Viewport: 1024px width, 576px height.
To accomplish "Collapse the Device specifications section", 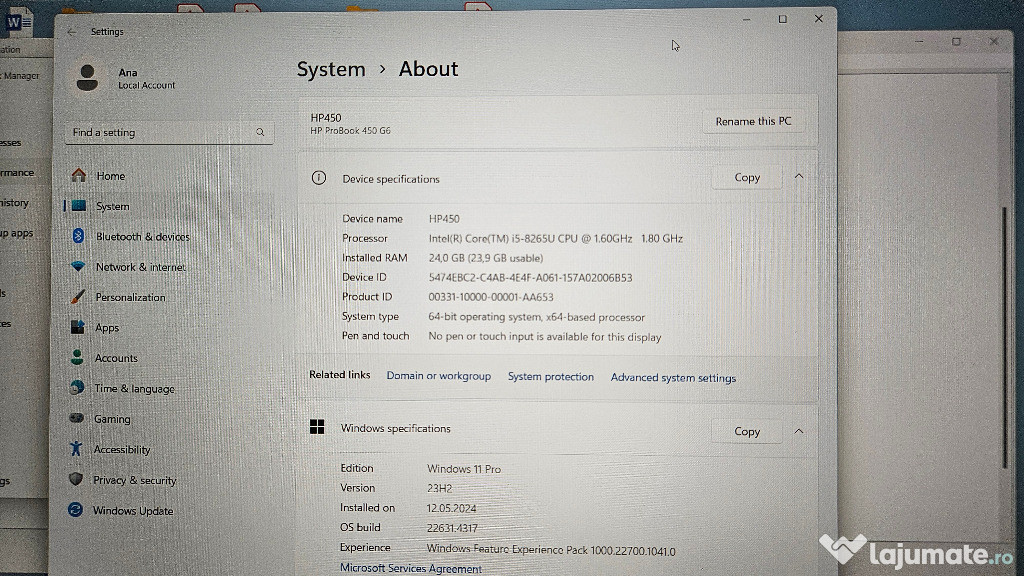I will pos(799,177).
